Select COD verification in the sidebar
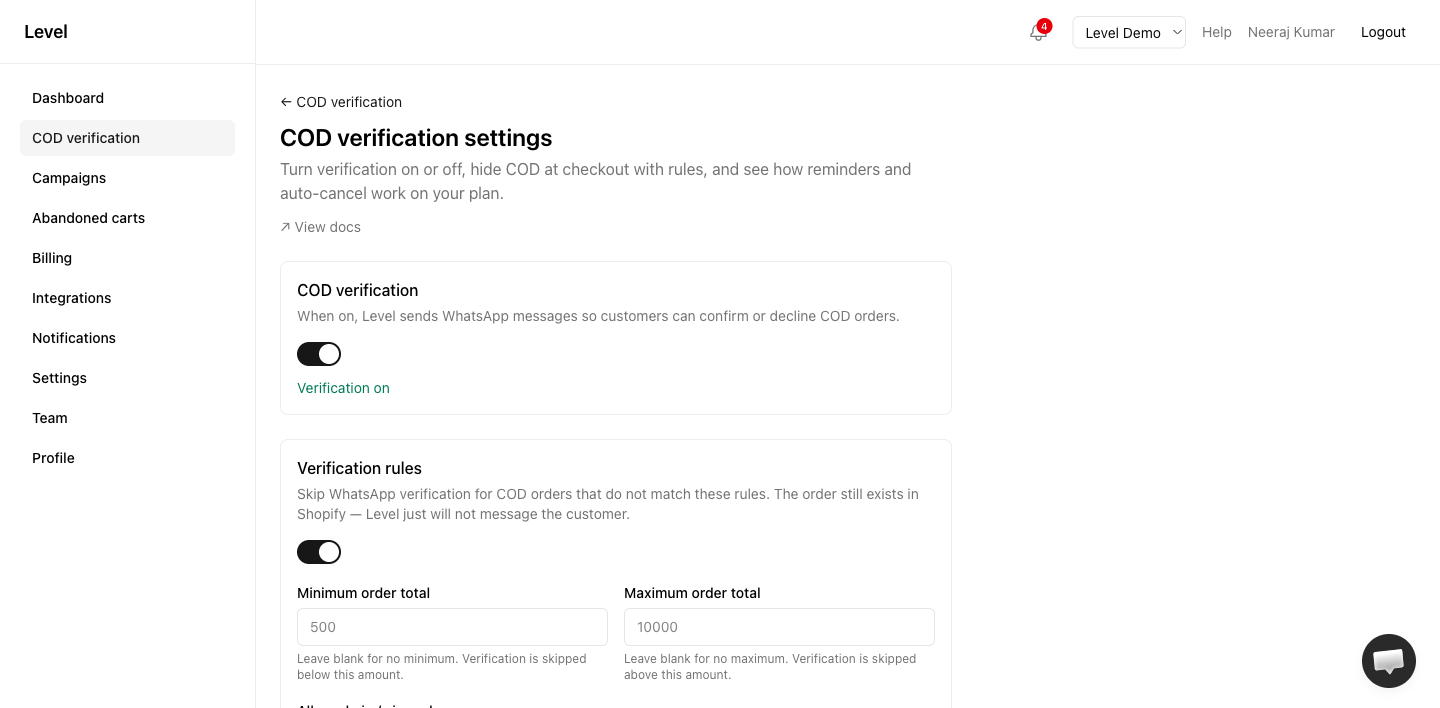1440x708 pixels. [127, 138]
